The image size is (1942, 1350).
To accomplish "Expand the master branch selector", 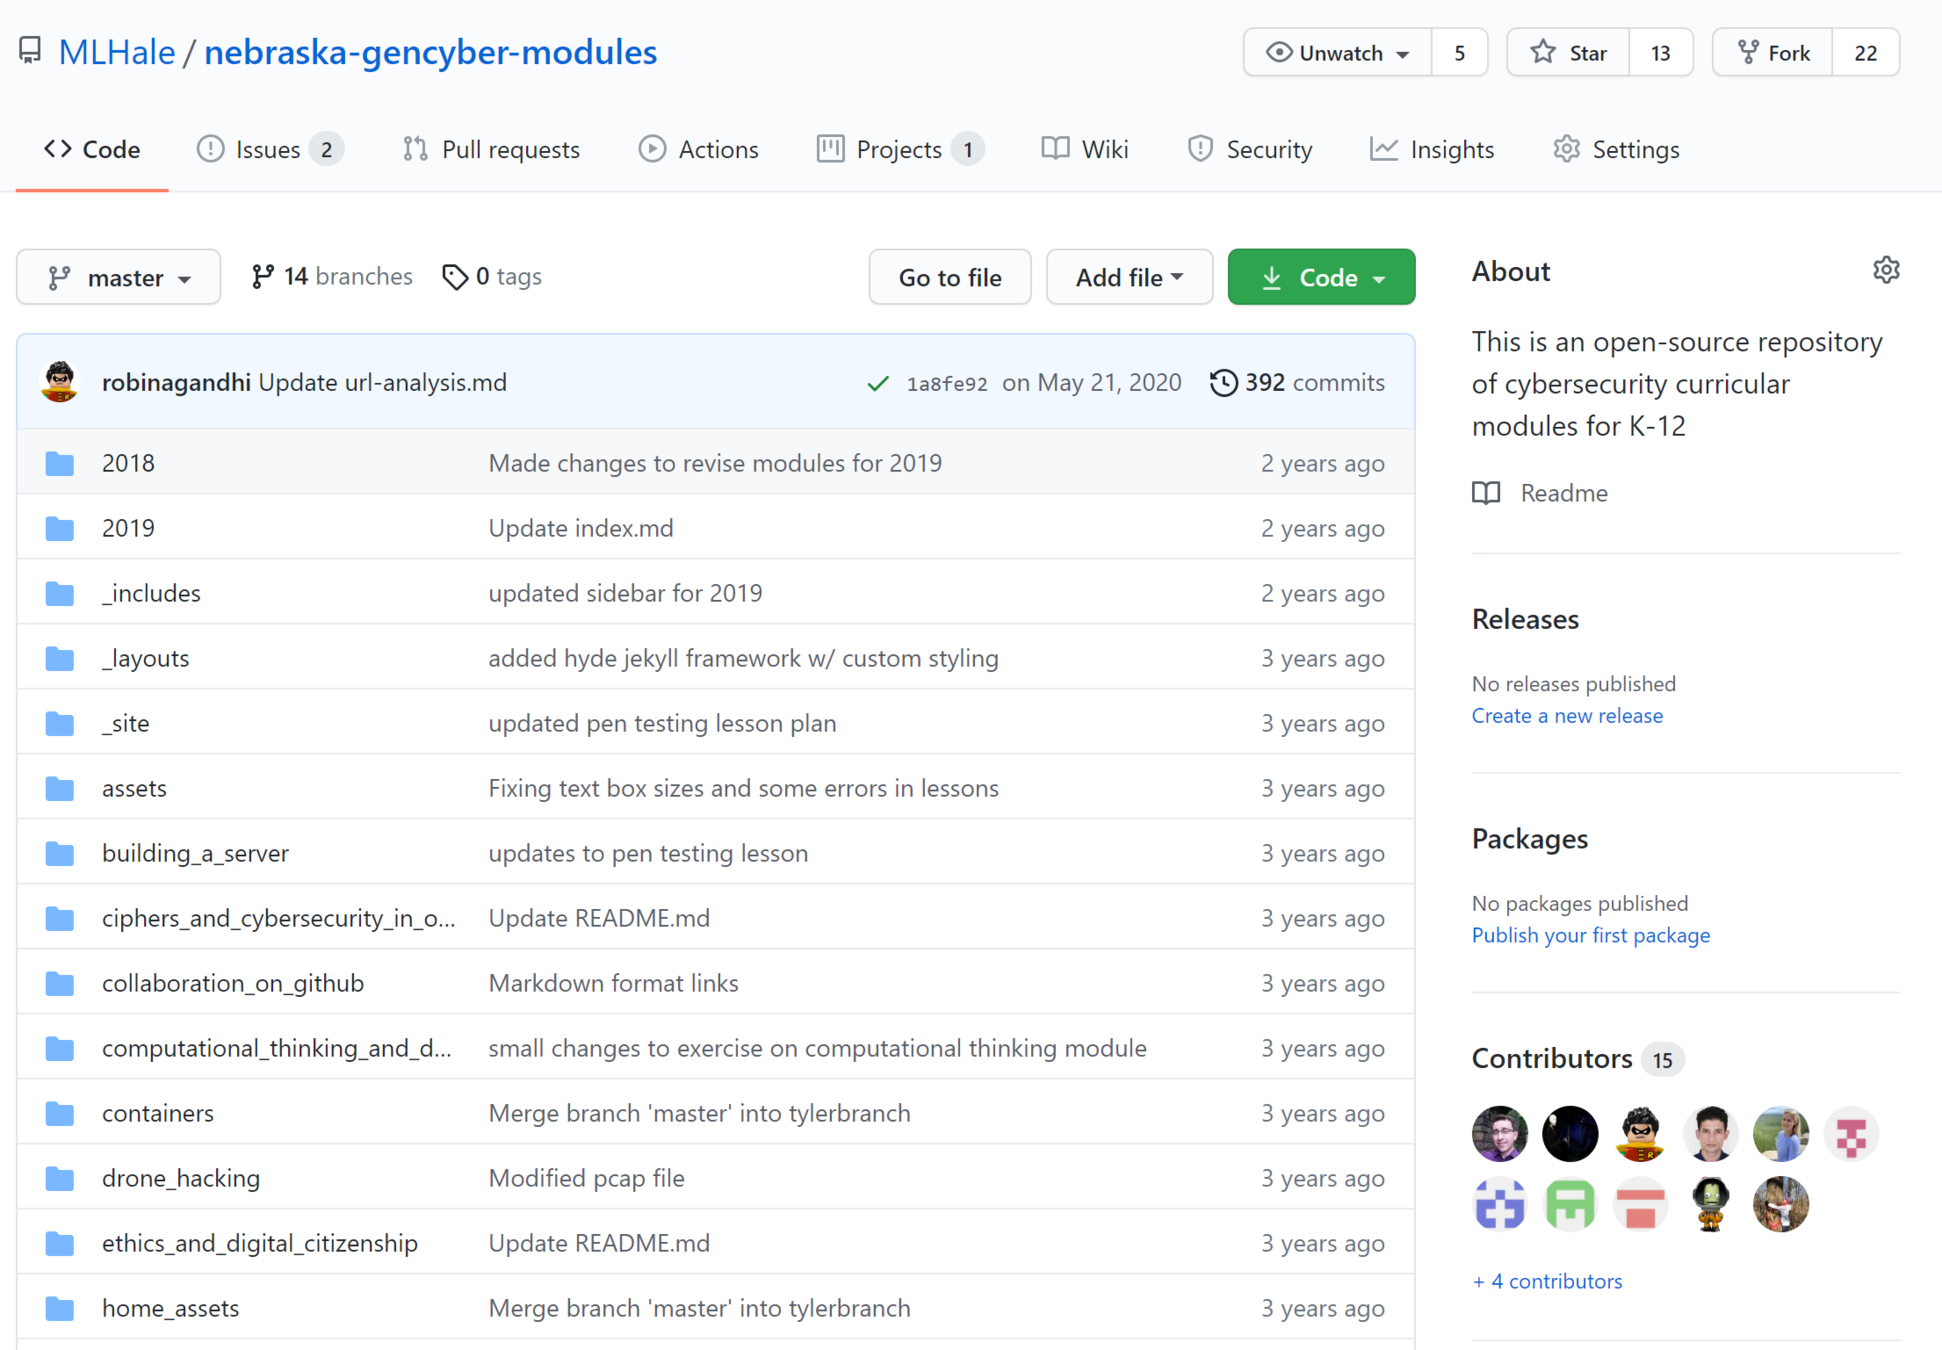I will click(118, 277).
